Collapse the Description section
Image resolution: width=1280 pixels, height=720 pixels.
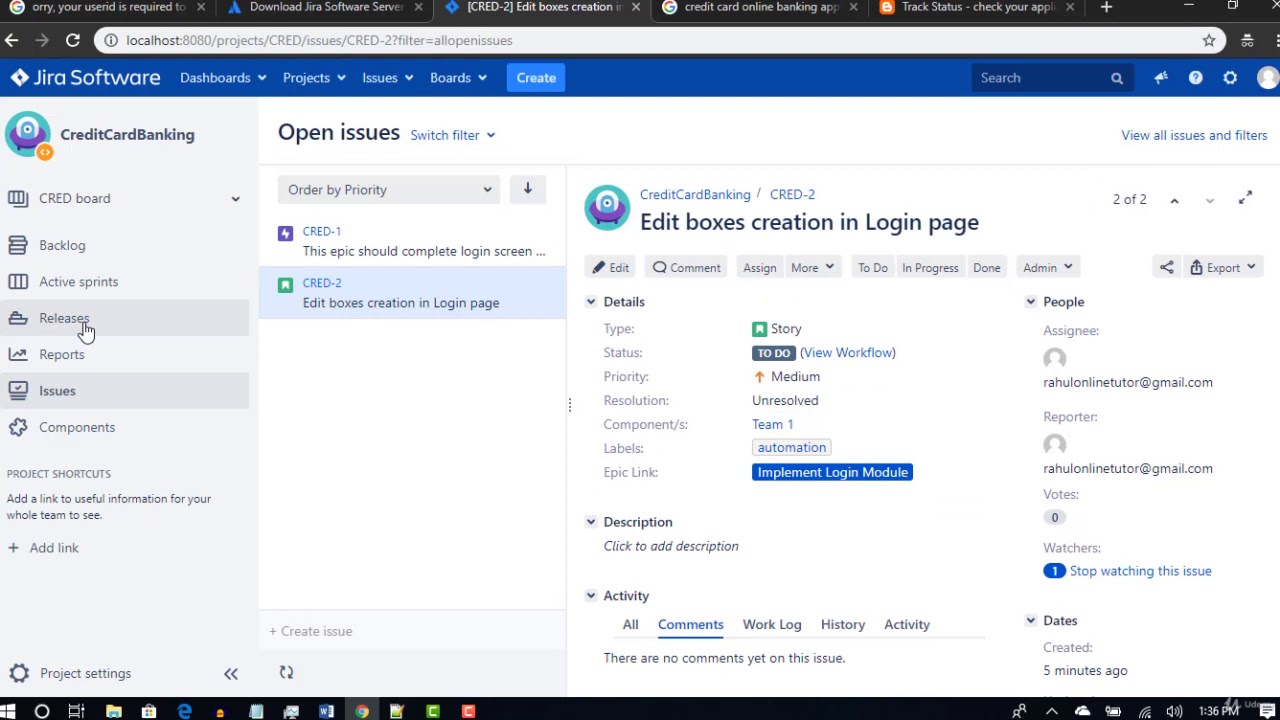(591, 522)
